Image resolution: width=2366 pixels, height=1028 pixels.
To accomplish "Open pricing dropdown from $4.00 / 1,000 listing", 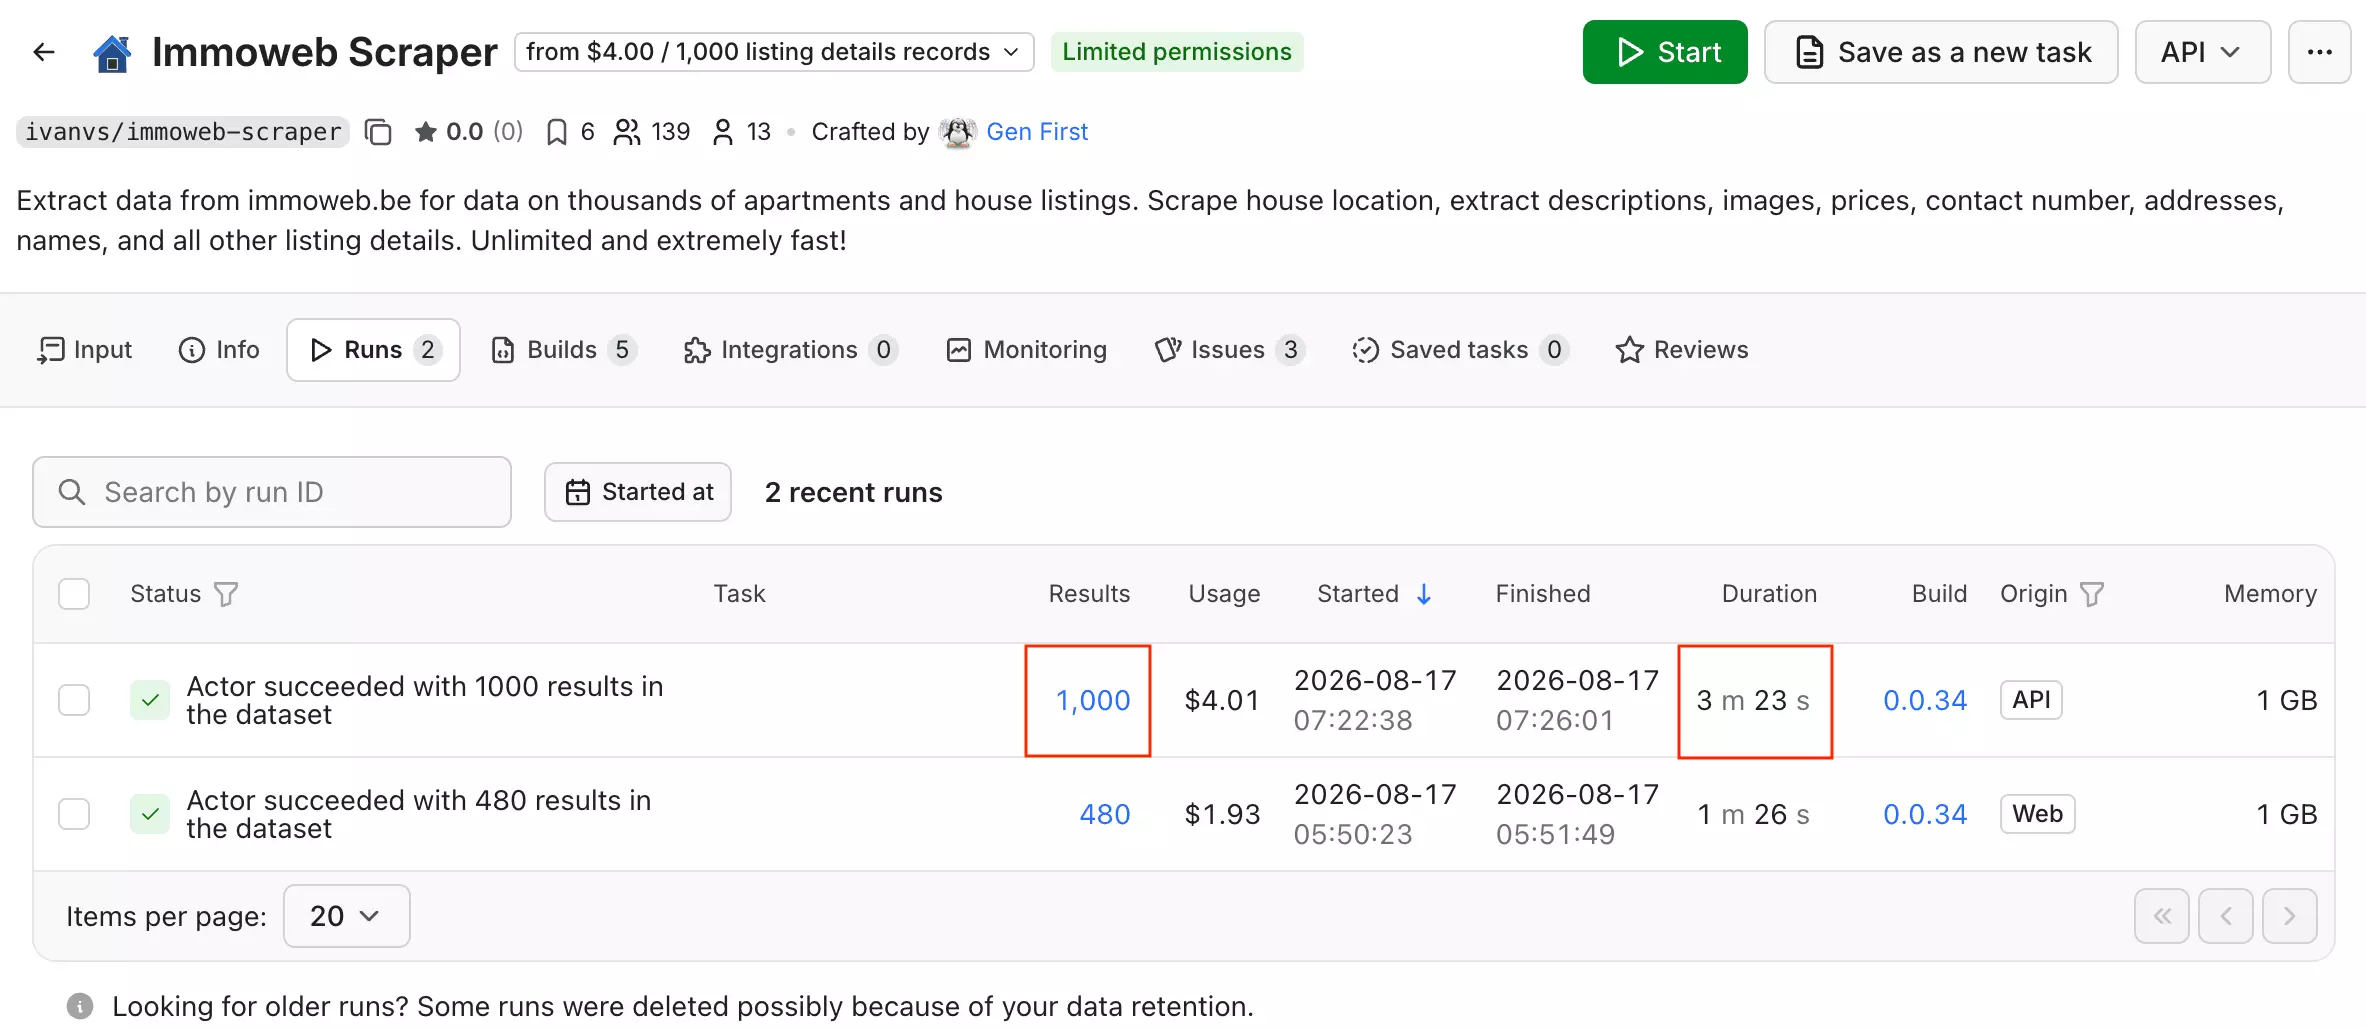I will tap(774, 52).
